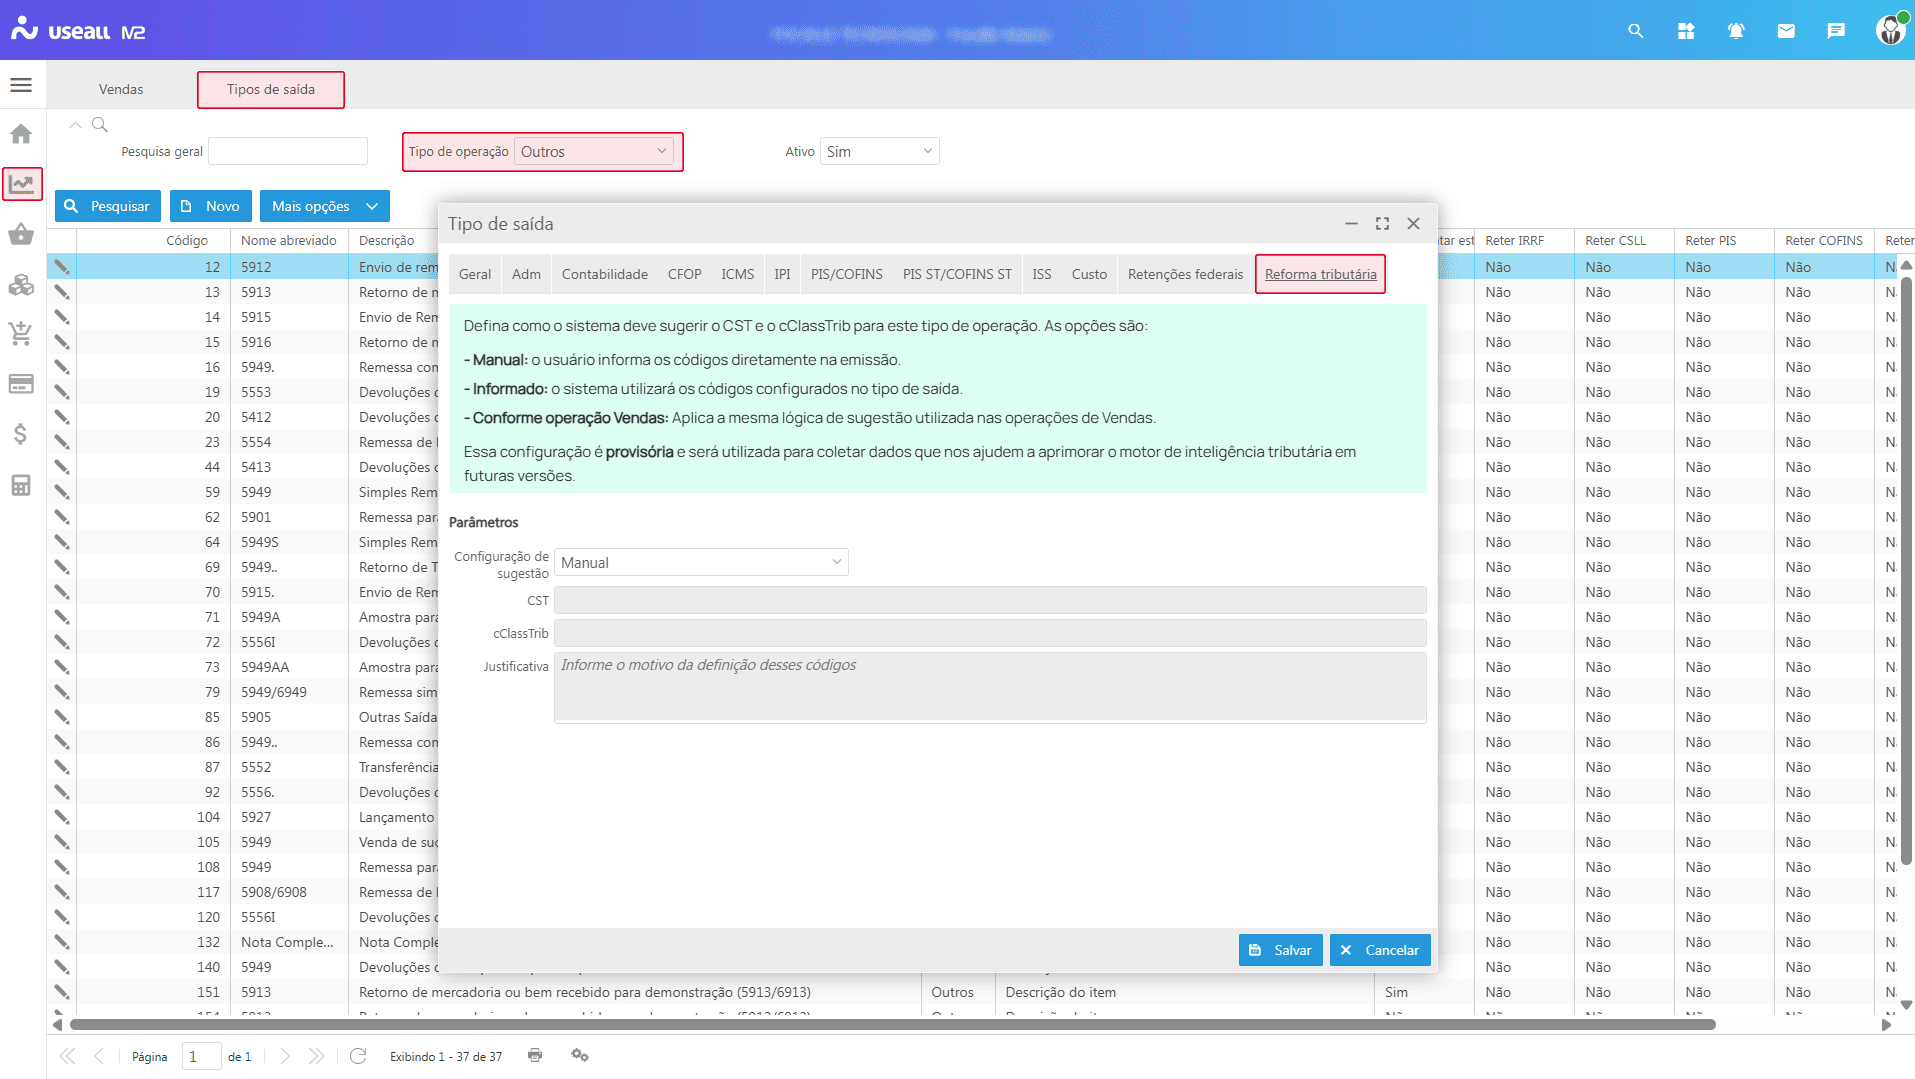
Task: Expand the Tipo de operação dropdown
Action: pos(593,152)
